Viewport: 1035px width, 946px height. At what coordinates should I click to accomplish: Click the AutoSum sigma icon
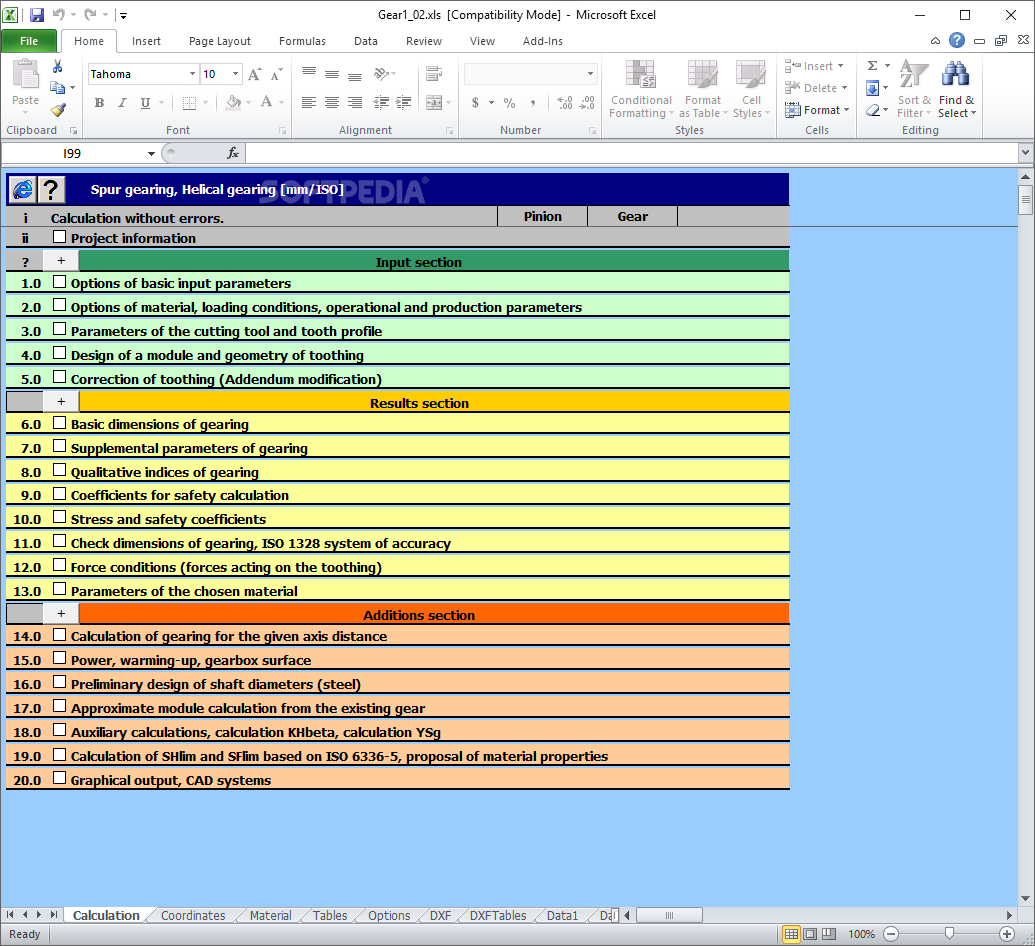click(873, 65)
